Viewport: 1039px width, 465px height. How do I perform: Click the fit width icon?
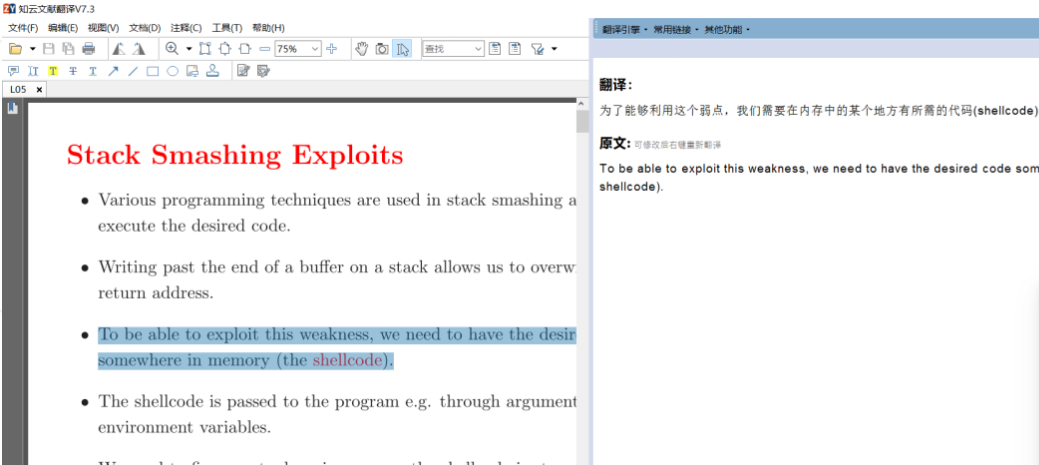click(x=245, y=48)
